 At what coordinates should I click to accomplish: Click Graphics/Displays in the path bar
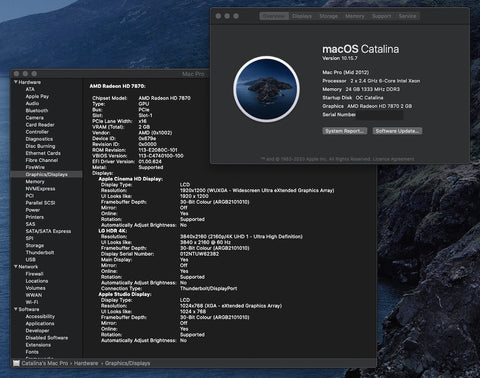[127, 363]
